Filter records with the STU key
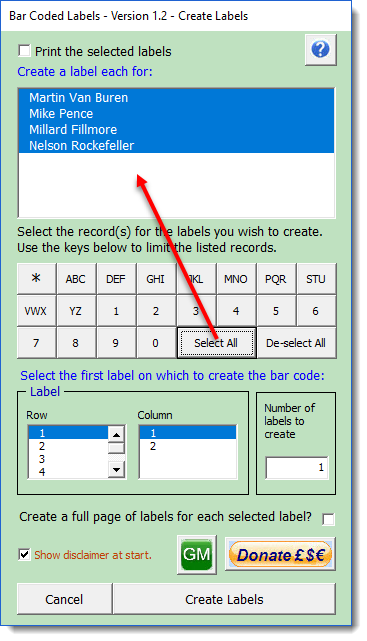Image resolution: width=367 pixels, height=641 pixels. (x=316, y=279)
